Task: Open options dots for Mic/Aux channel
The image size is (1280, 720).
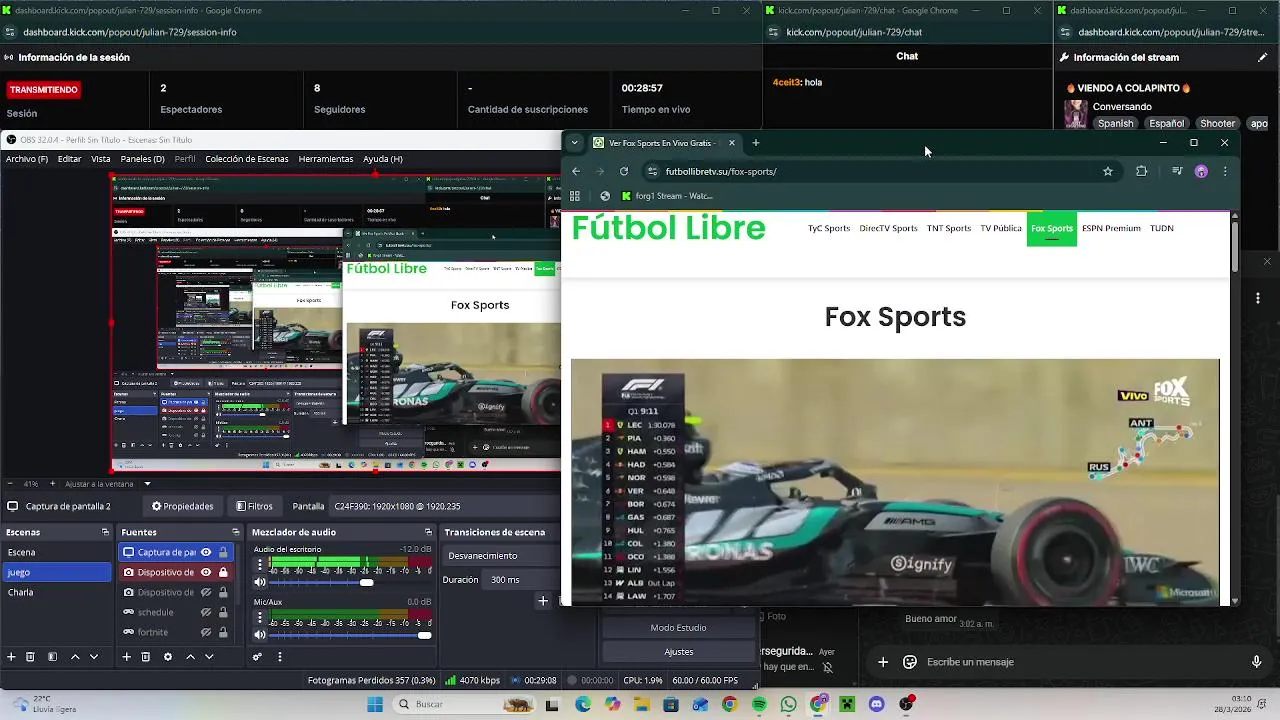Action: click(260, 617)
